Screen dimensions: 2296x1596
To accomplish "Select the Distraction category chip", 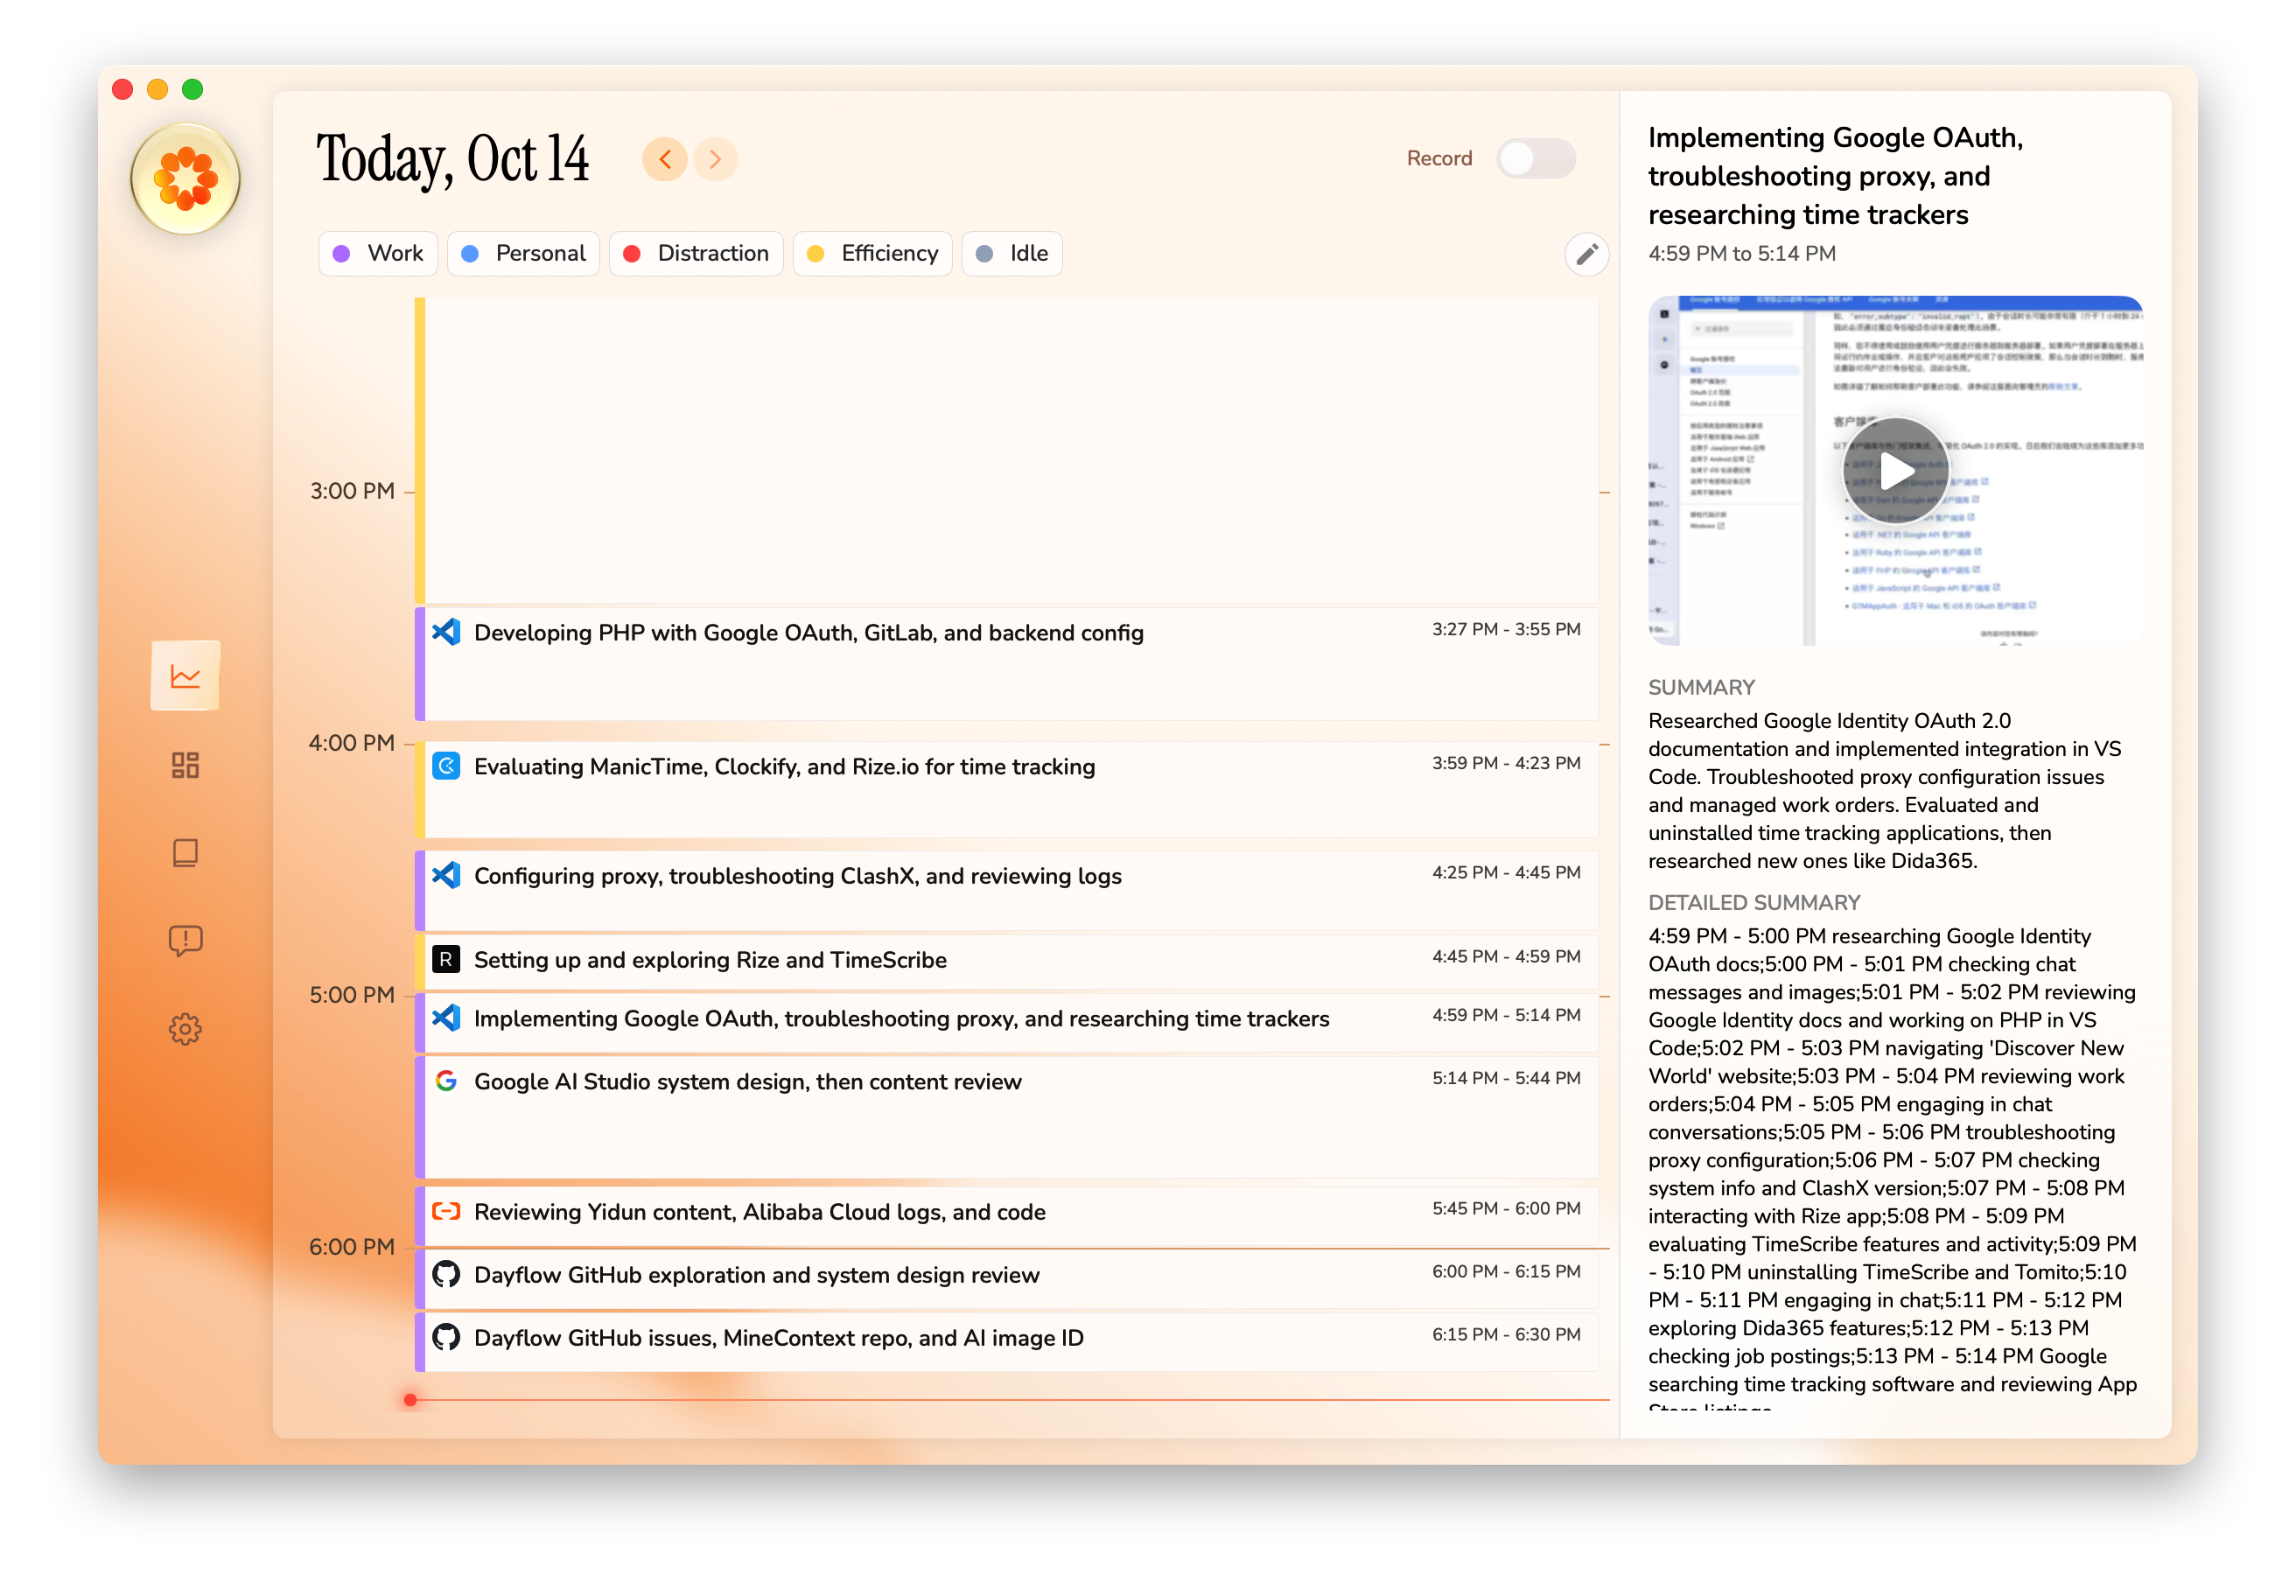I will pyautogui.click(x=696, y=254).
